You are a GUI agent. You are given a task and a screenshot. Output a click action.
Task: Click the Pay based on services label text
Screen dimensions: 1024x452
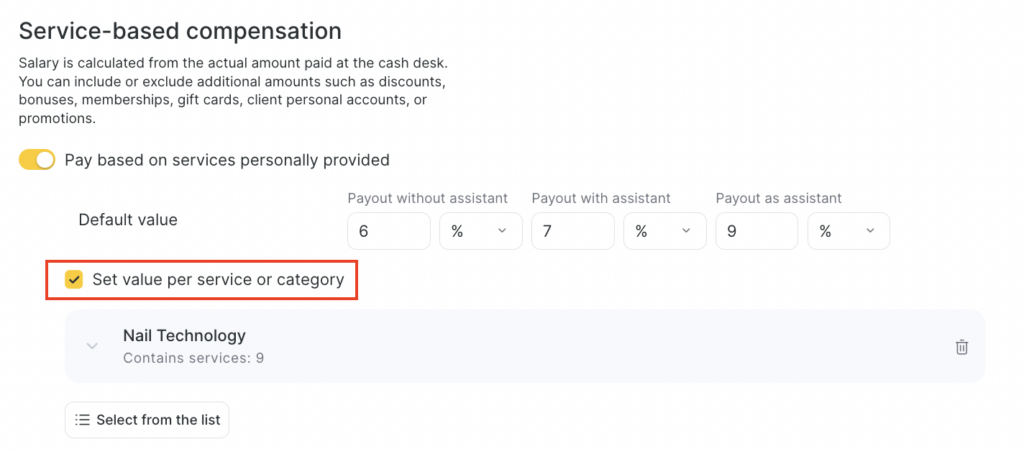pyautogui.click(x=227, y=160)
